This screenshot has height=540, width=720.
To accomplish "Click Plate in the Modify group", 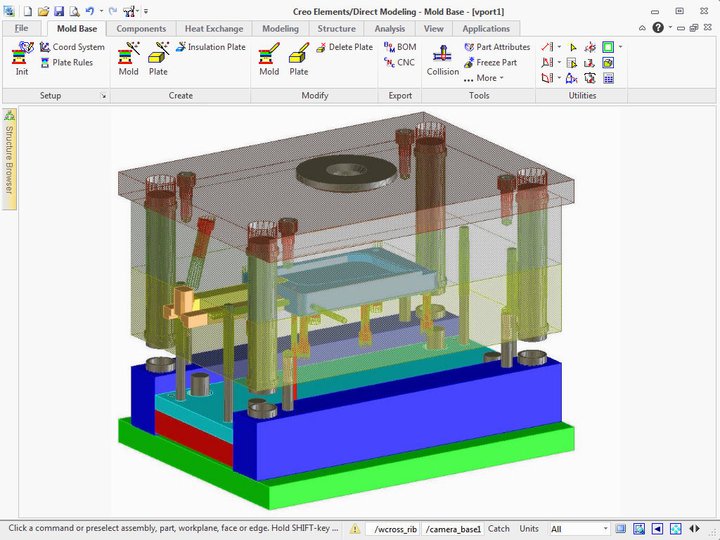I will pos(299,58).
